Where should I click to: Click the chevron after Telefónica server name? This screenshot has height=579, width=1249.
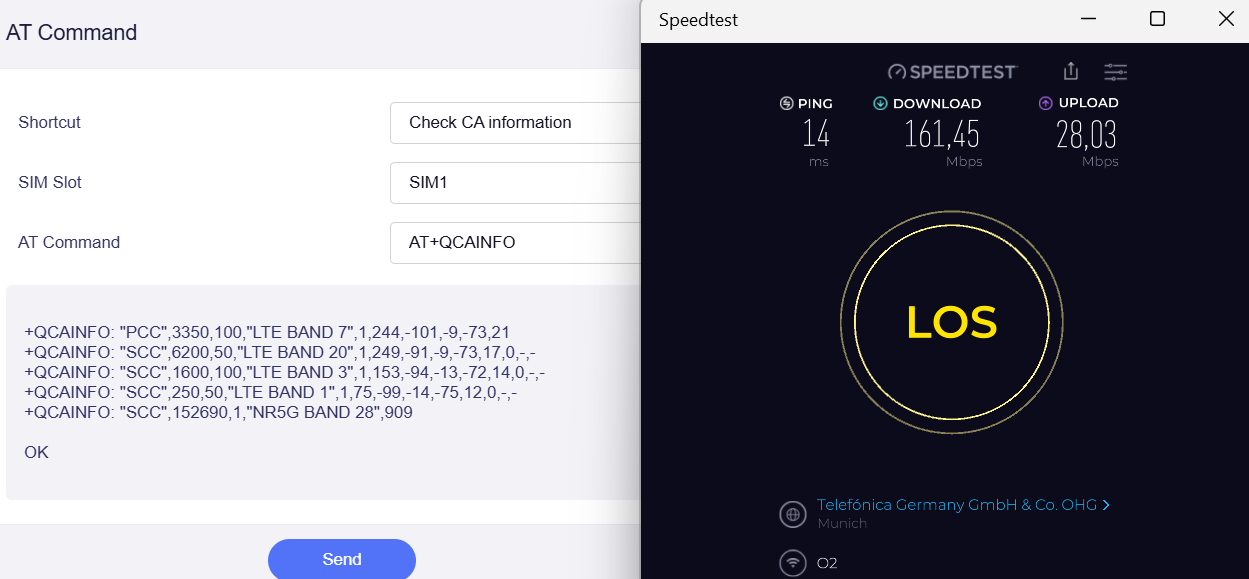[x=1106, y=505]
